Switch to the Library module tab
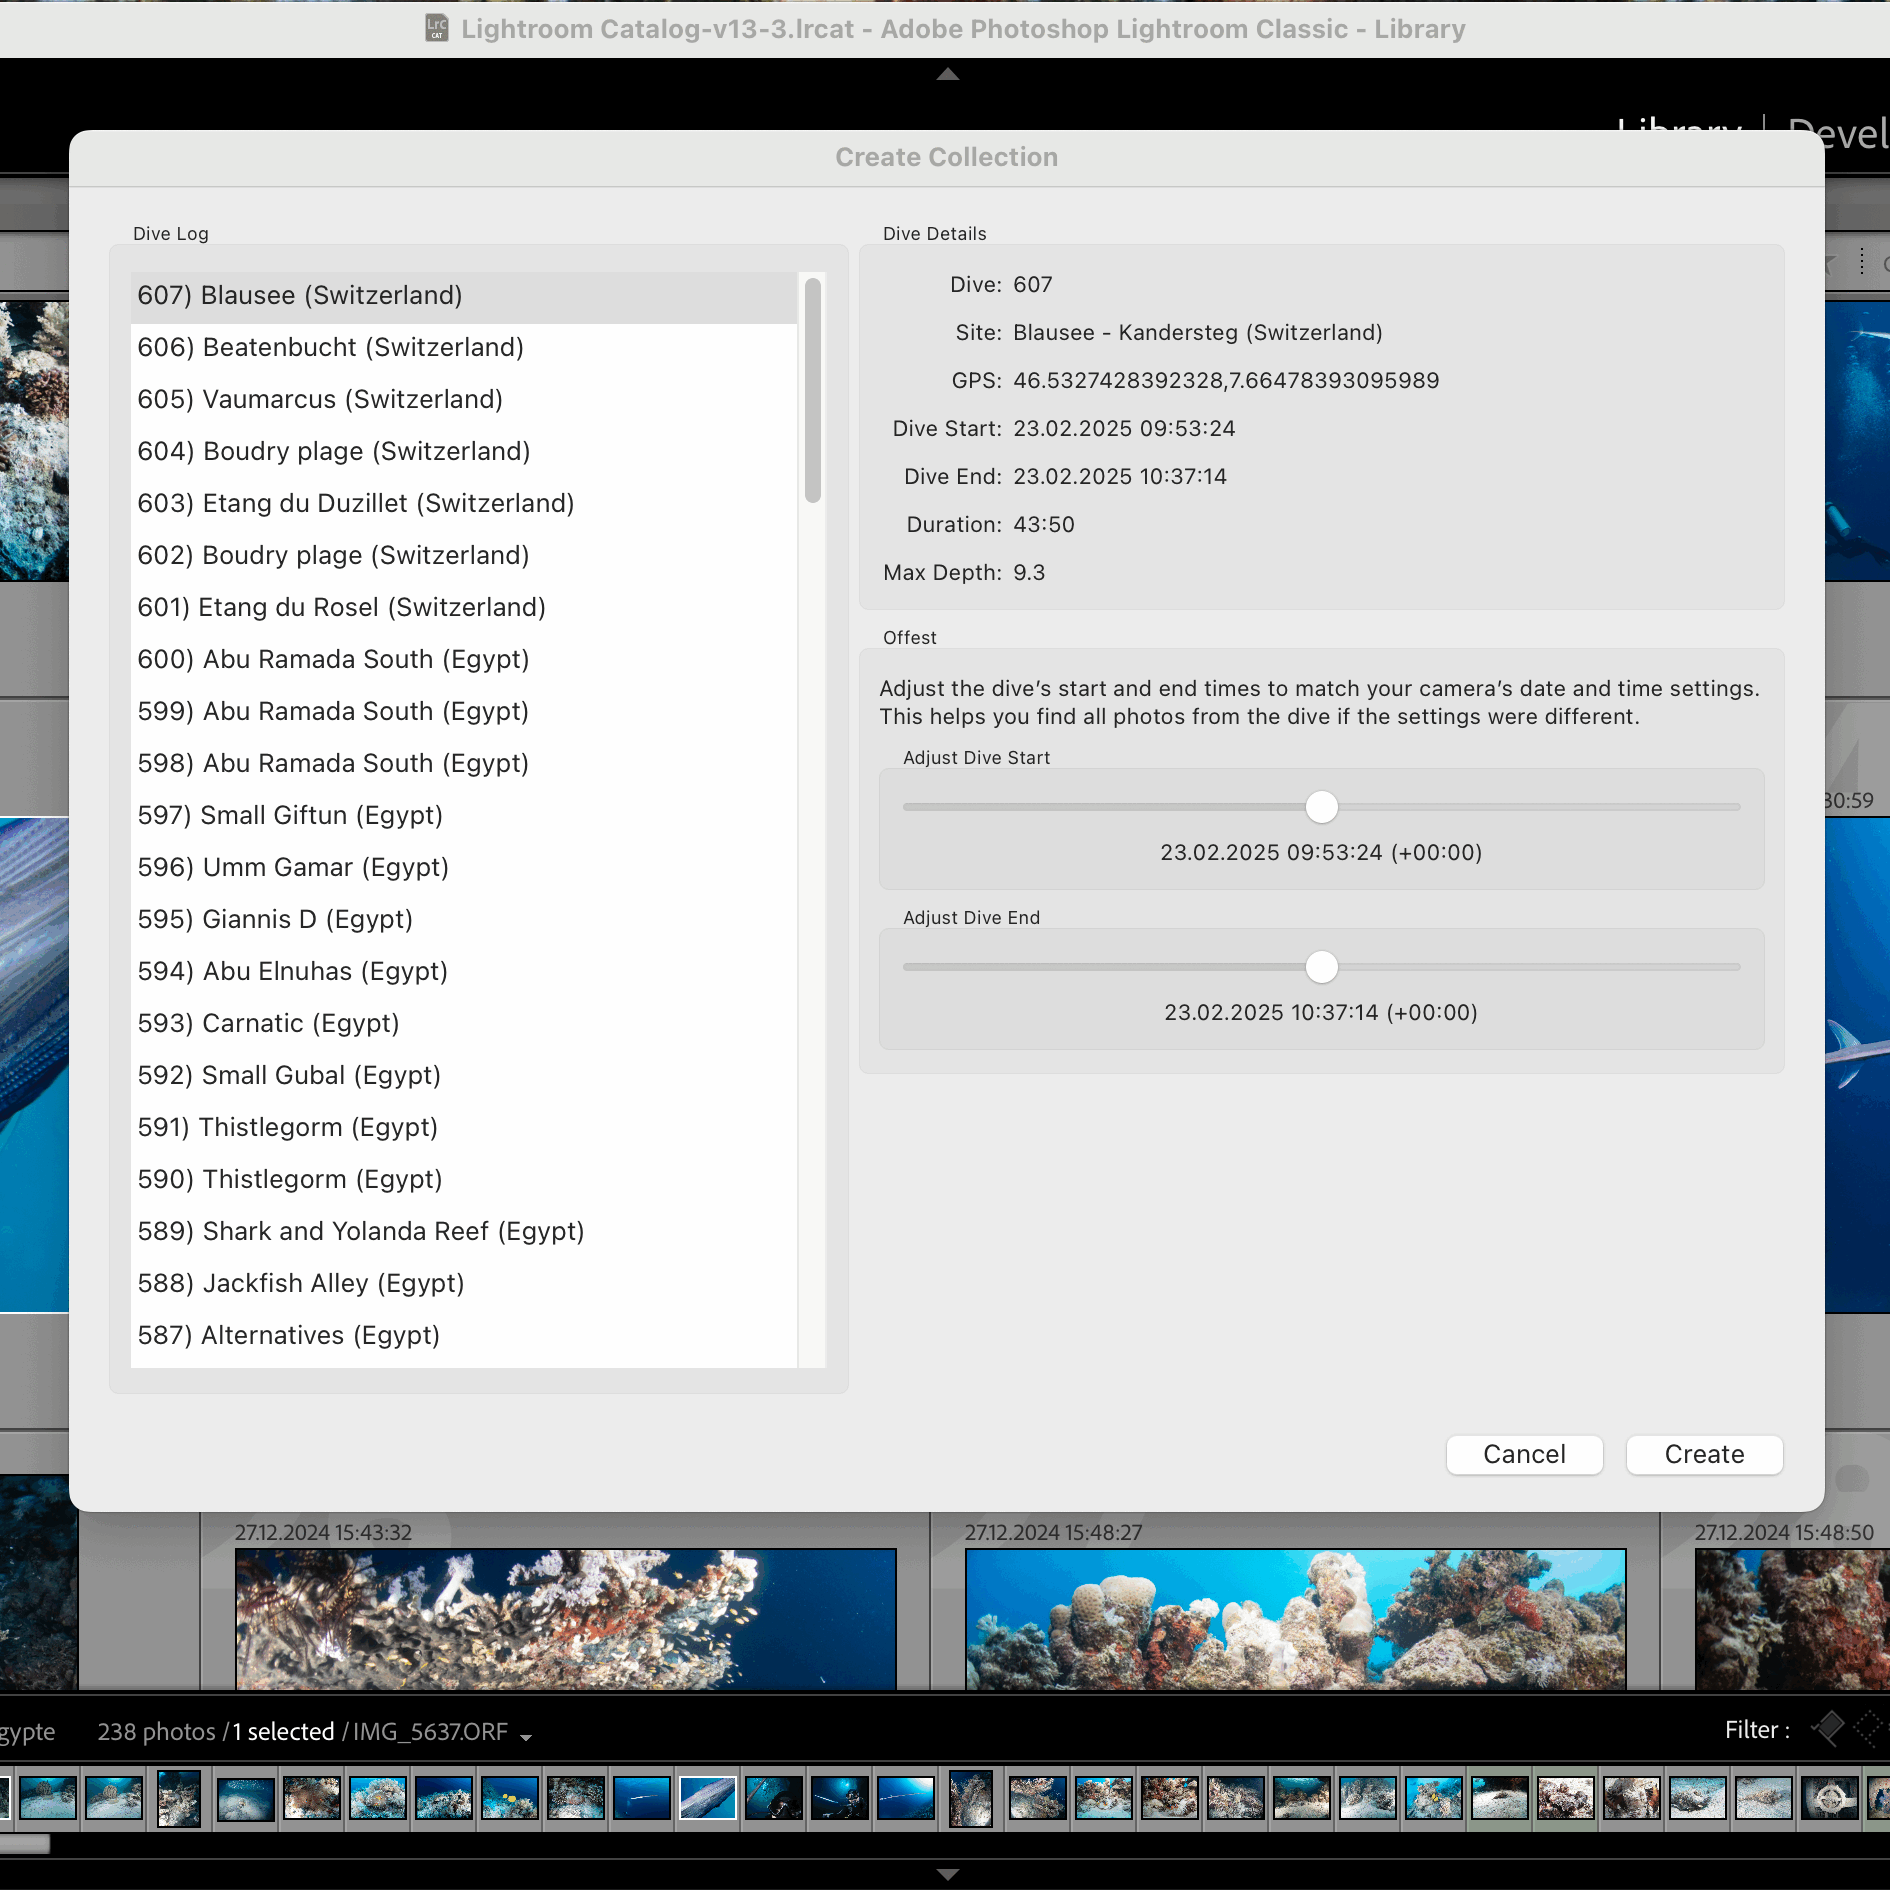 (x=1680, y=133)
